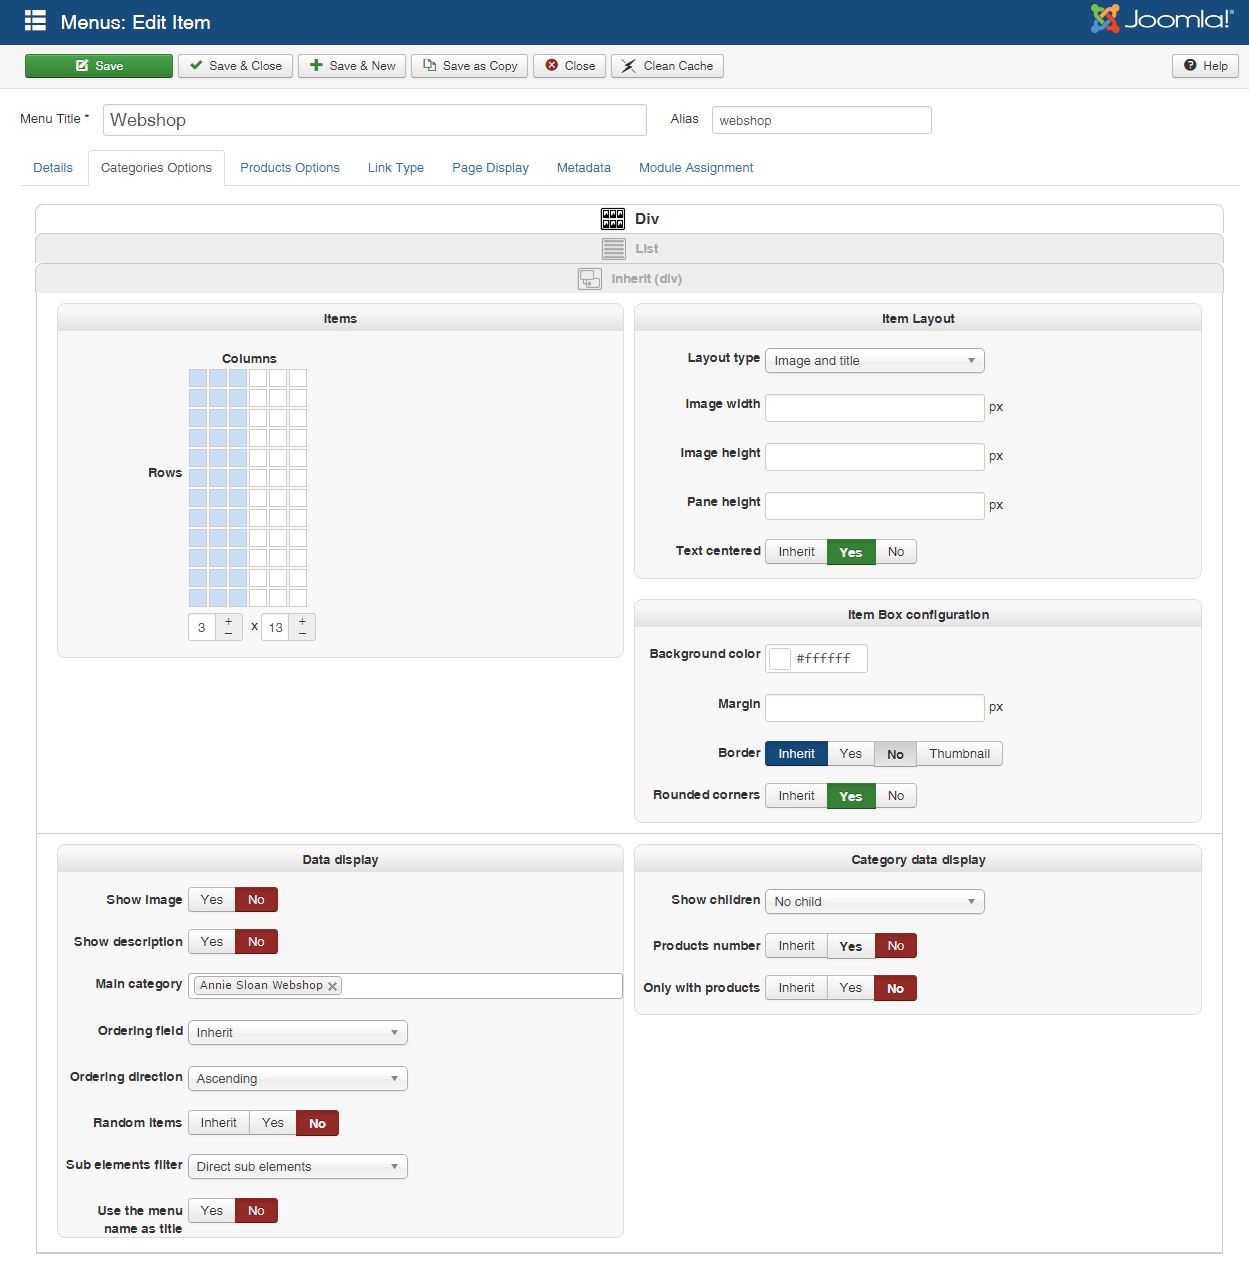Select the Inherit (div) layout icon

pyautogui.click(x=590, y=279)
